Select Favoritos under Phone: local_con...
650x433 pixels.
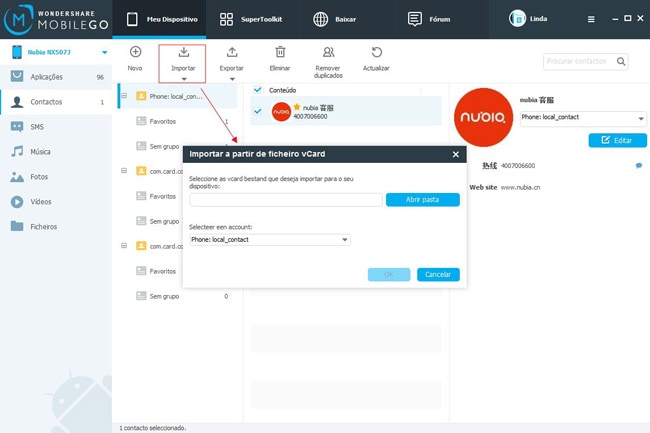click(x=162, y=121)
